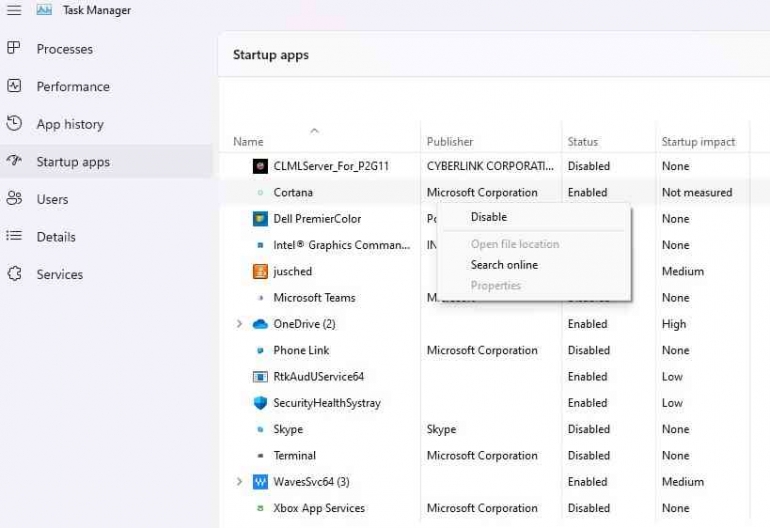Select the Xbox App Services row
The image size is (770, 528).
(x=319, y=508)
